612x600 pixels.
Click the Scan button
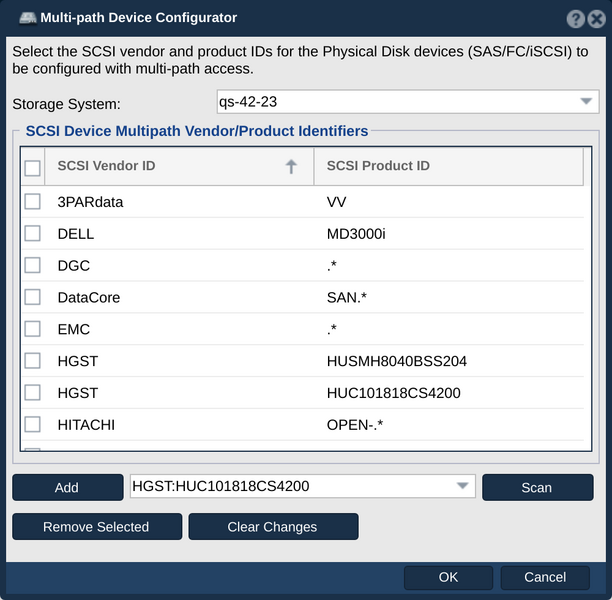click(x=537, y=488)
